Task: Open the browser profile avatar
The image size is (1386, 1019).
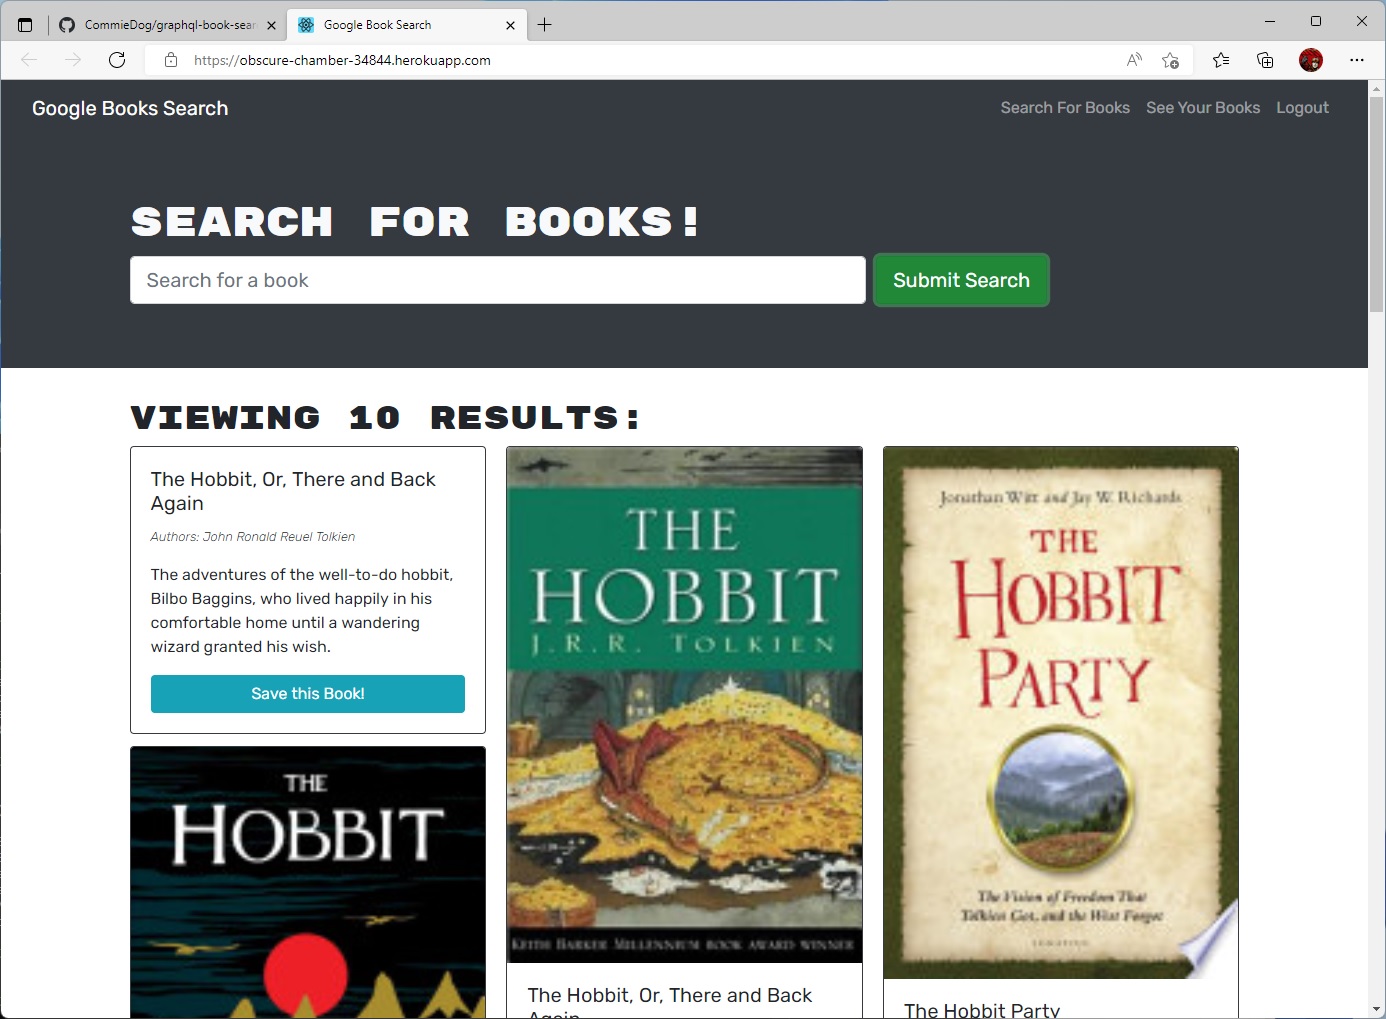Action: [1310, 60]
